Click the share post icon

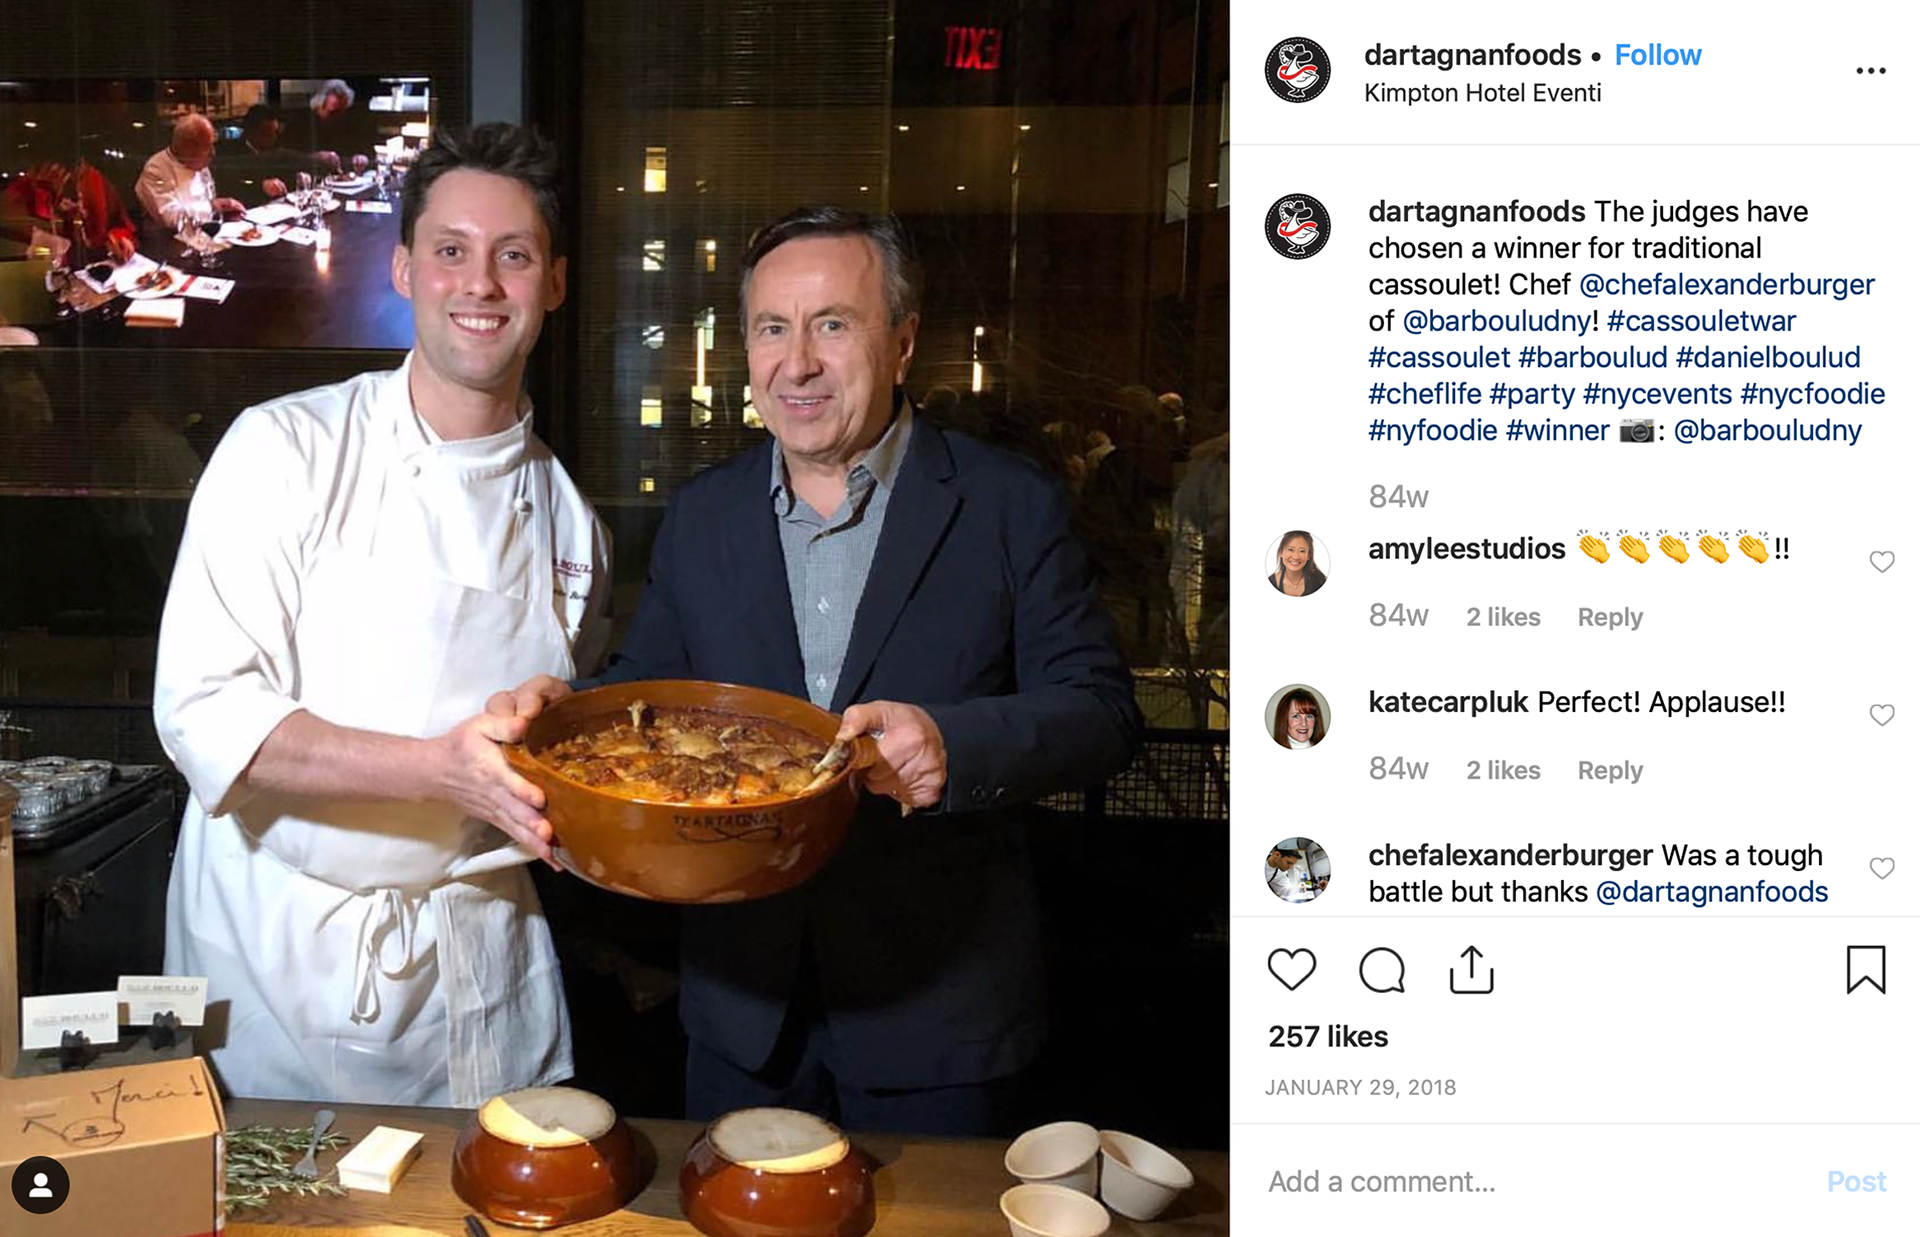[1471, 969]
